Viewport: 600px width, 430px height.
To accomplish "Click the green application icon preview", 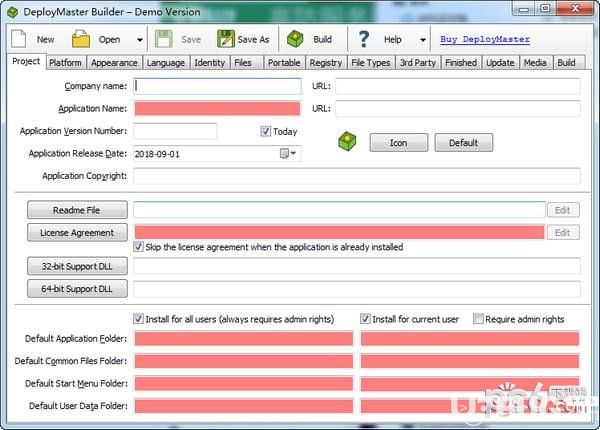I will [347, 141].
